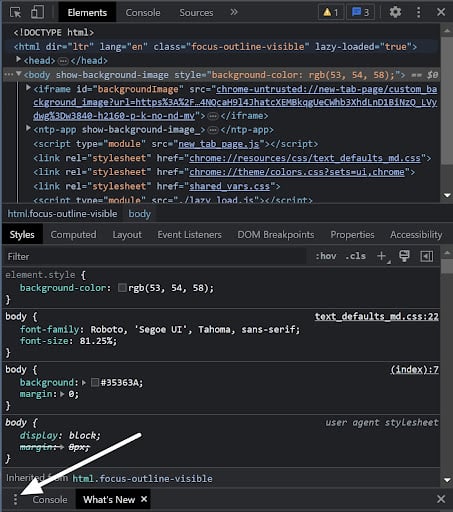The width and height of the screenshot is (453, 512).
Task: Toggle element state with :hov
Action: 326,256
